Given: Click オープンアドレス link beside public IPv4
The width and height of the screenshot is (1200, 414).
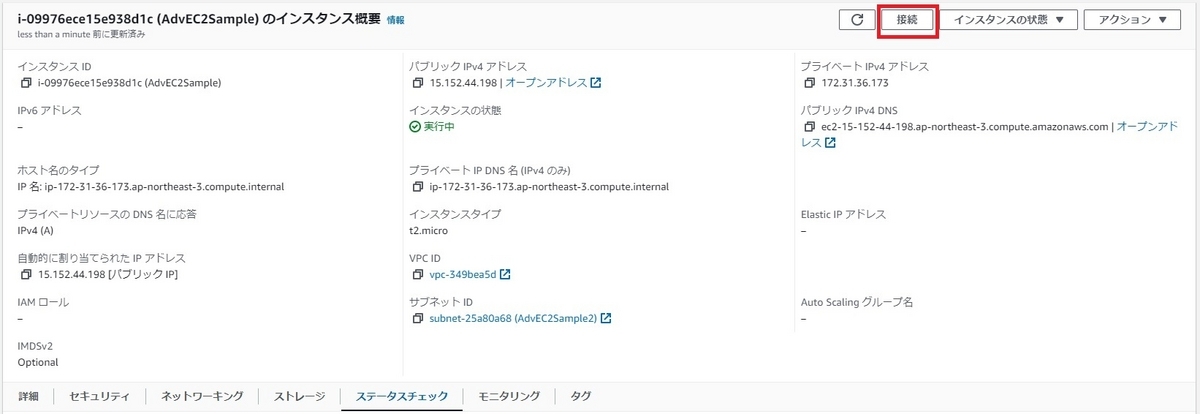Looking at the screenshot, I should click(x=546, y=83).
